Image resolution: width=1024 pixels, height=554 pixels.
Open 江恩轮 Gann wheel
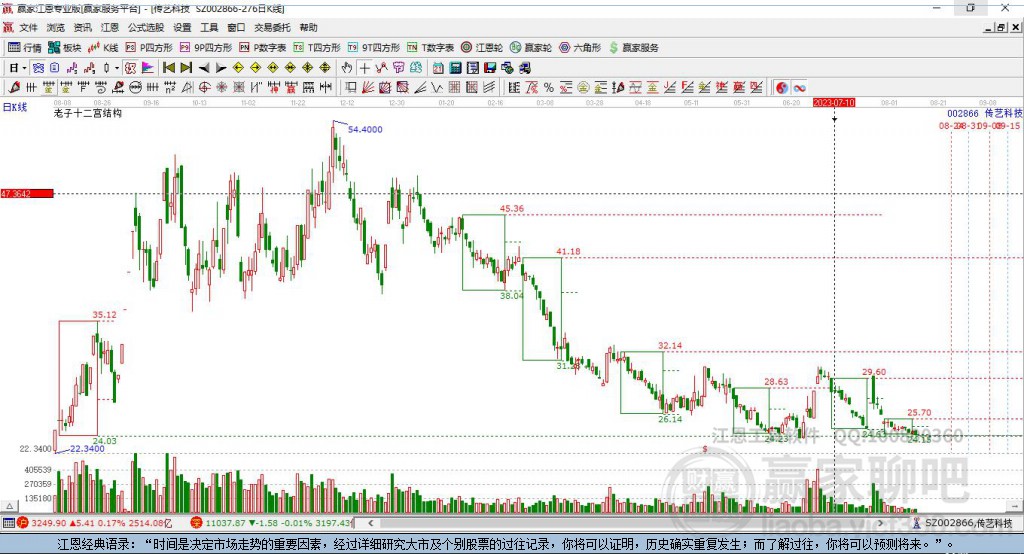[x=482, y=48]
